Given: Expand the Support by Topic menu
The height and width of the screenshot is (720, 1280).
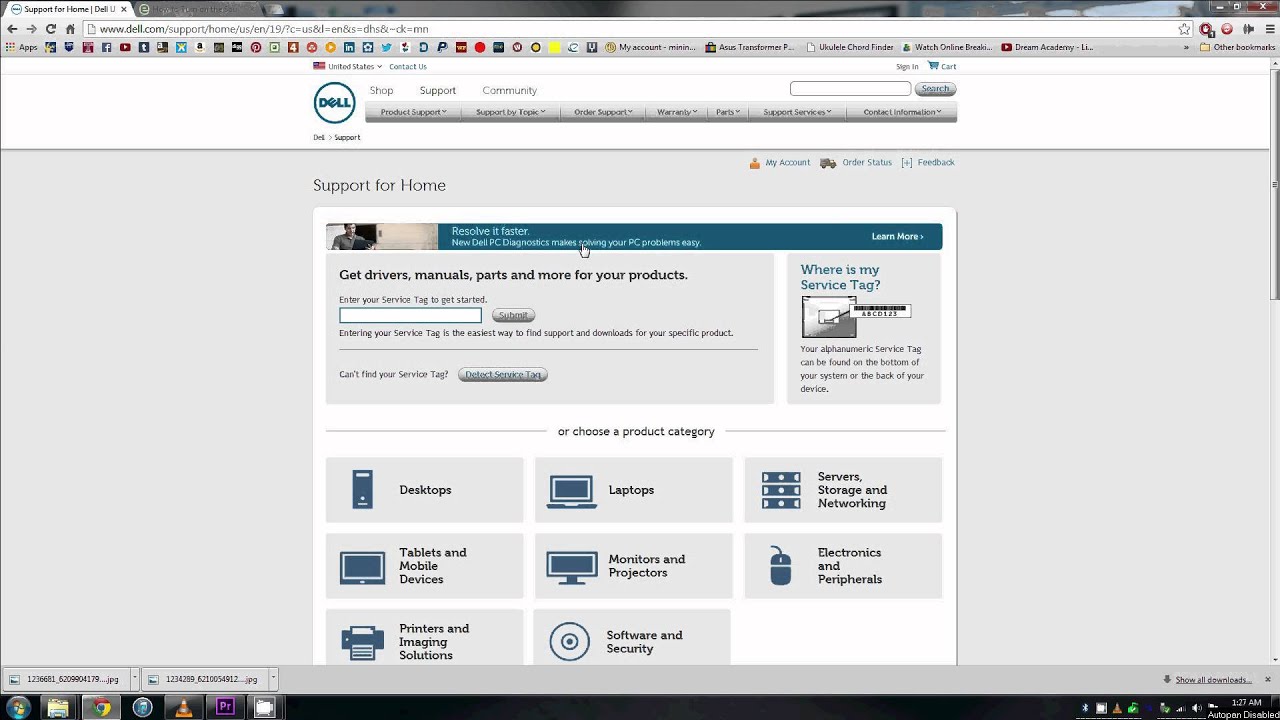Looking at the screenshot, I should [510, 112].
